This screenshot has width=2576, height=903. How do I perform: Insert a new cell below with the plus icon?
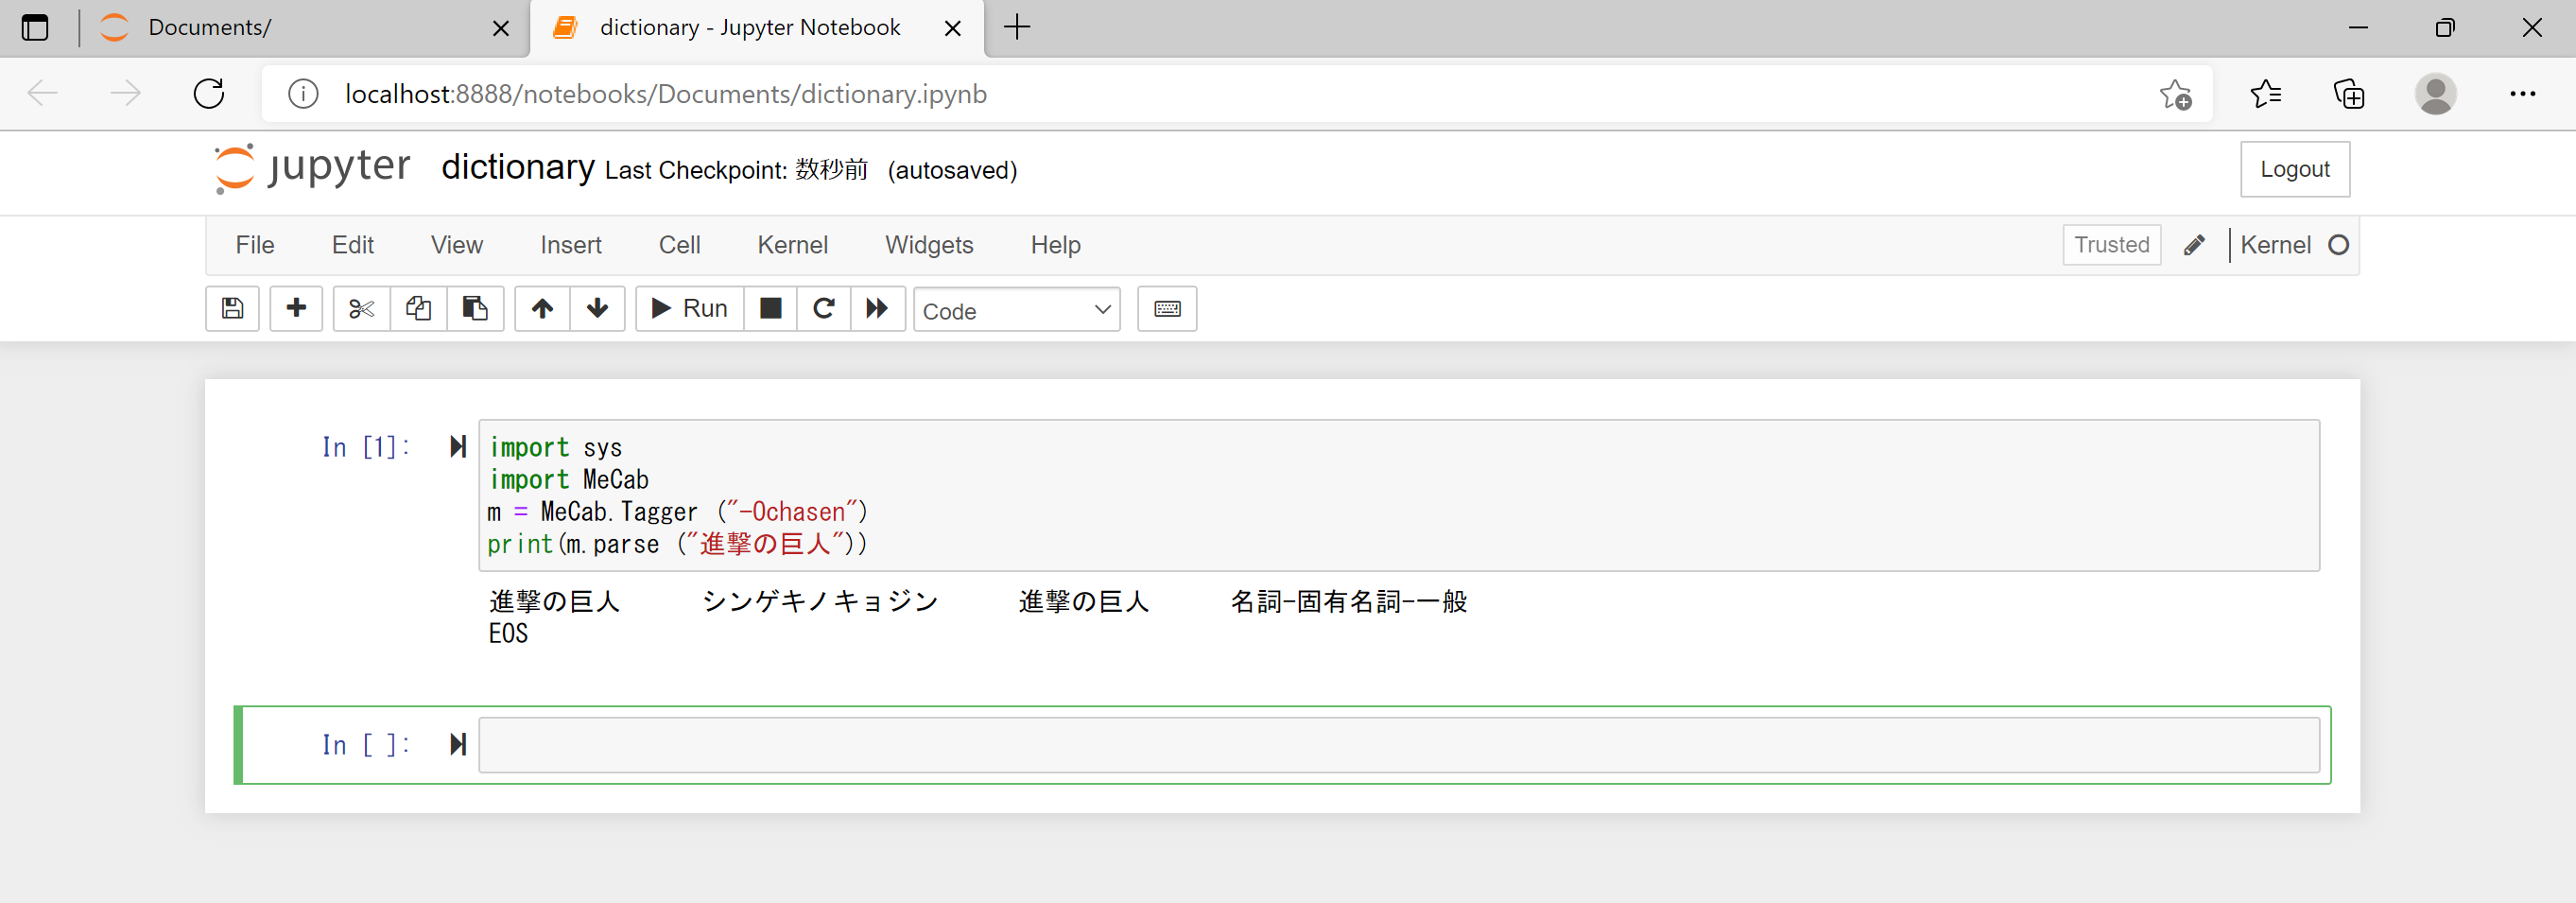(296, 308)
